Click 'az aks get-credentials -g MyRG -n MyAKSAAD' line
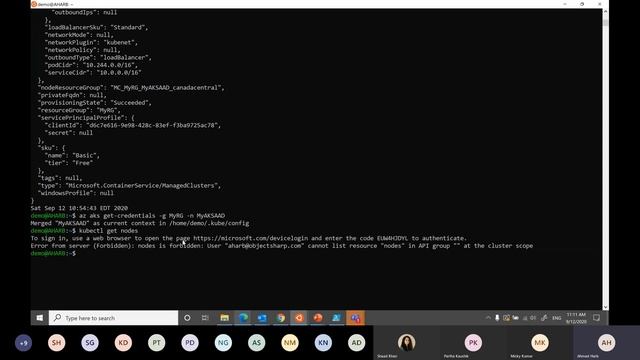Viewport: 640px width, 360px height. [152, 216]
